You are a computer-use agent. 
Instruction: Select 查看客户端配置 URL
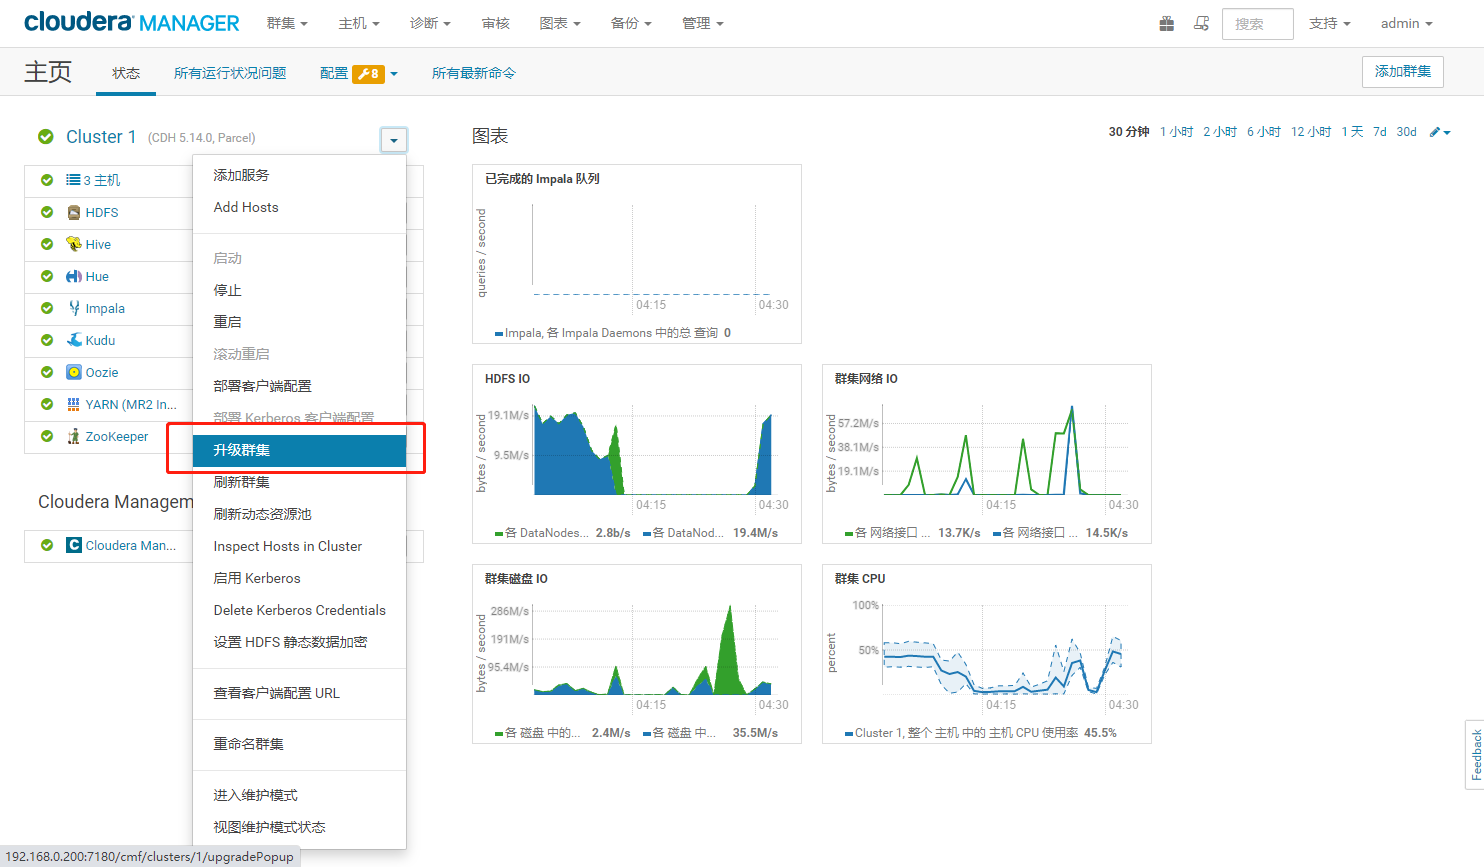pos(299,693)
